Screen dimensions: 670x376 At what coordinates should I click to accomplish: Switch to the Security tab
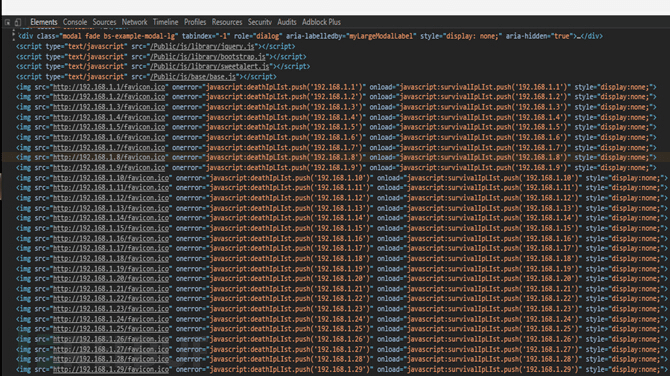point(260,22)
